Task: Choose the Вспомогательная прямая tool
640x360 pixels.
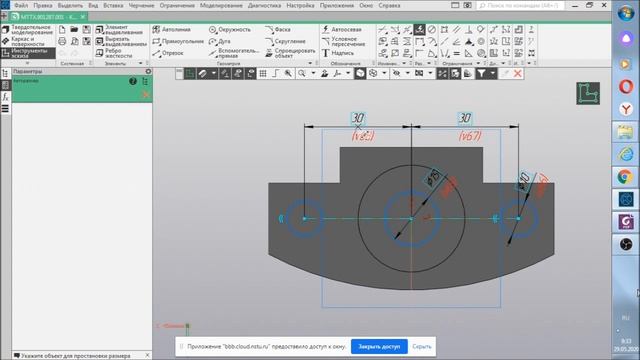Action: click(x=234, y=53)
